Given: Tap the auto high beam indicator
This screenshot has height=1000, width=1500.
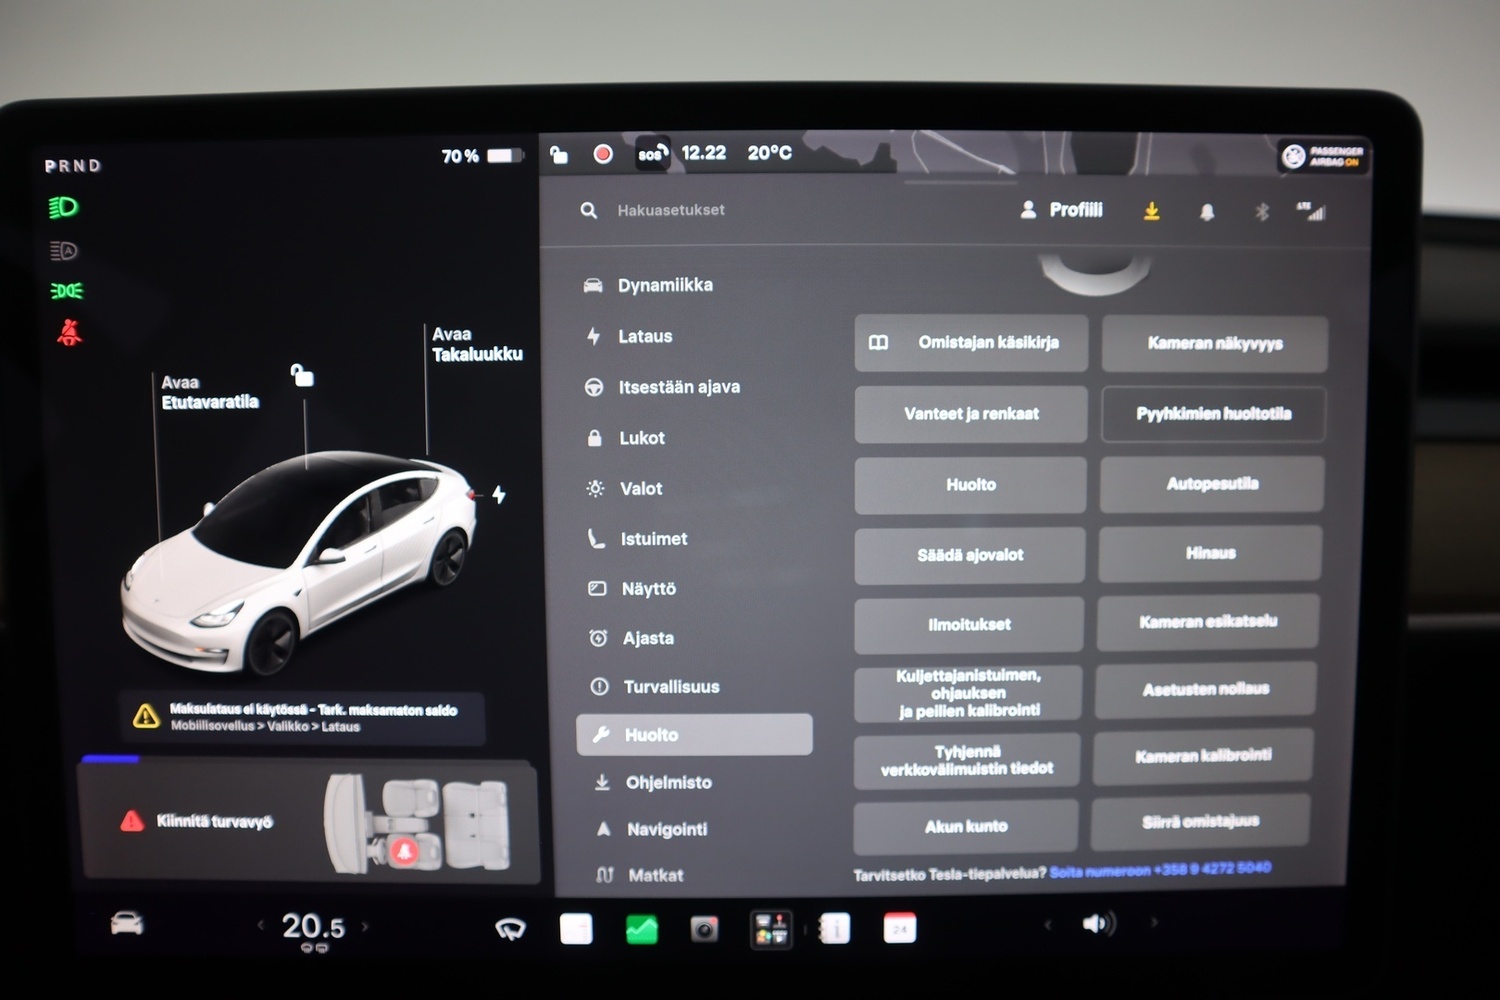Looking at the screenshot, I should point(64,250).
